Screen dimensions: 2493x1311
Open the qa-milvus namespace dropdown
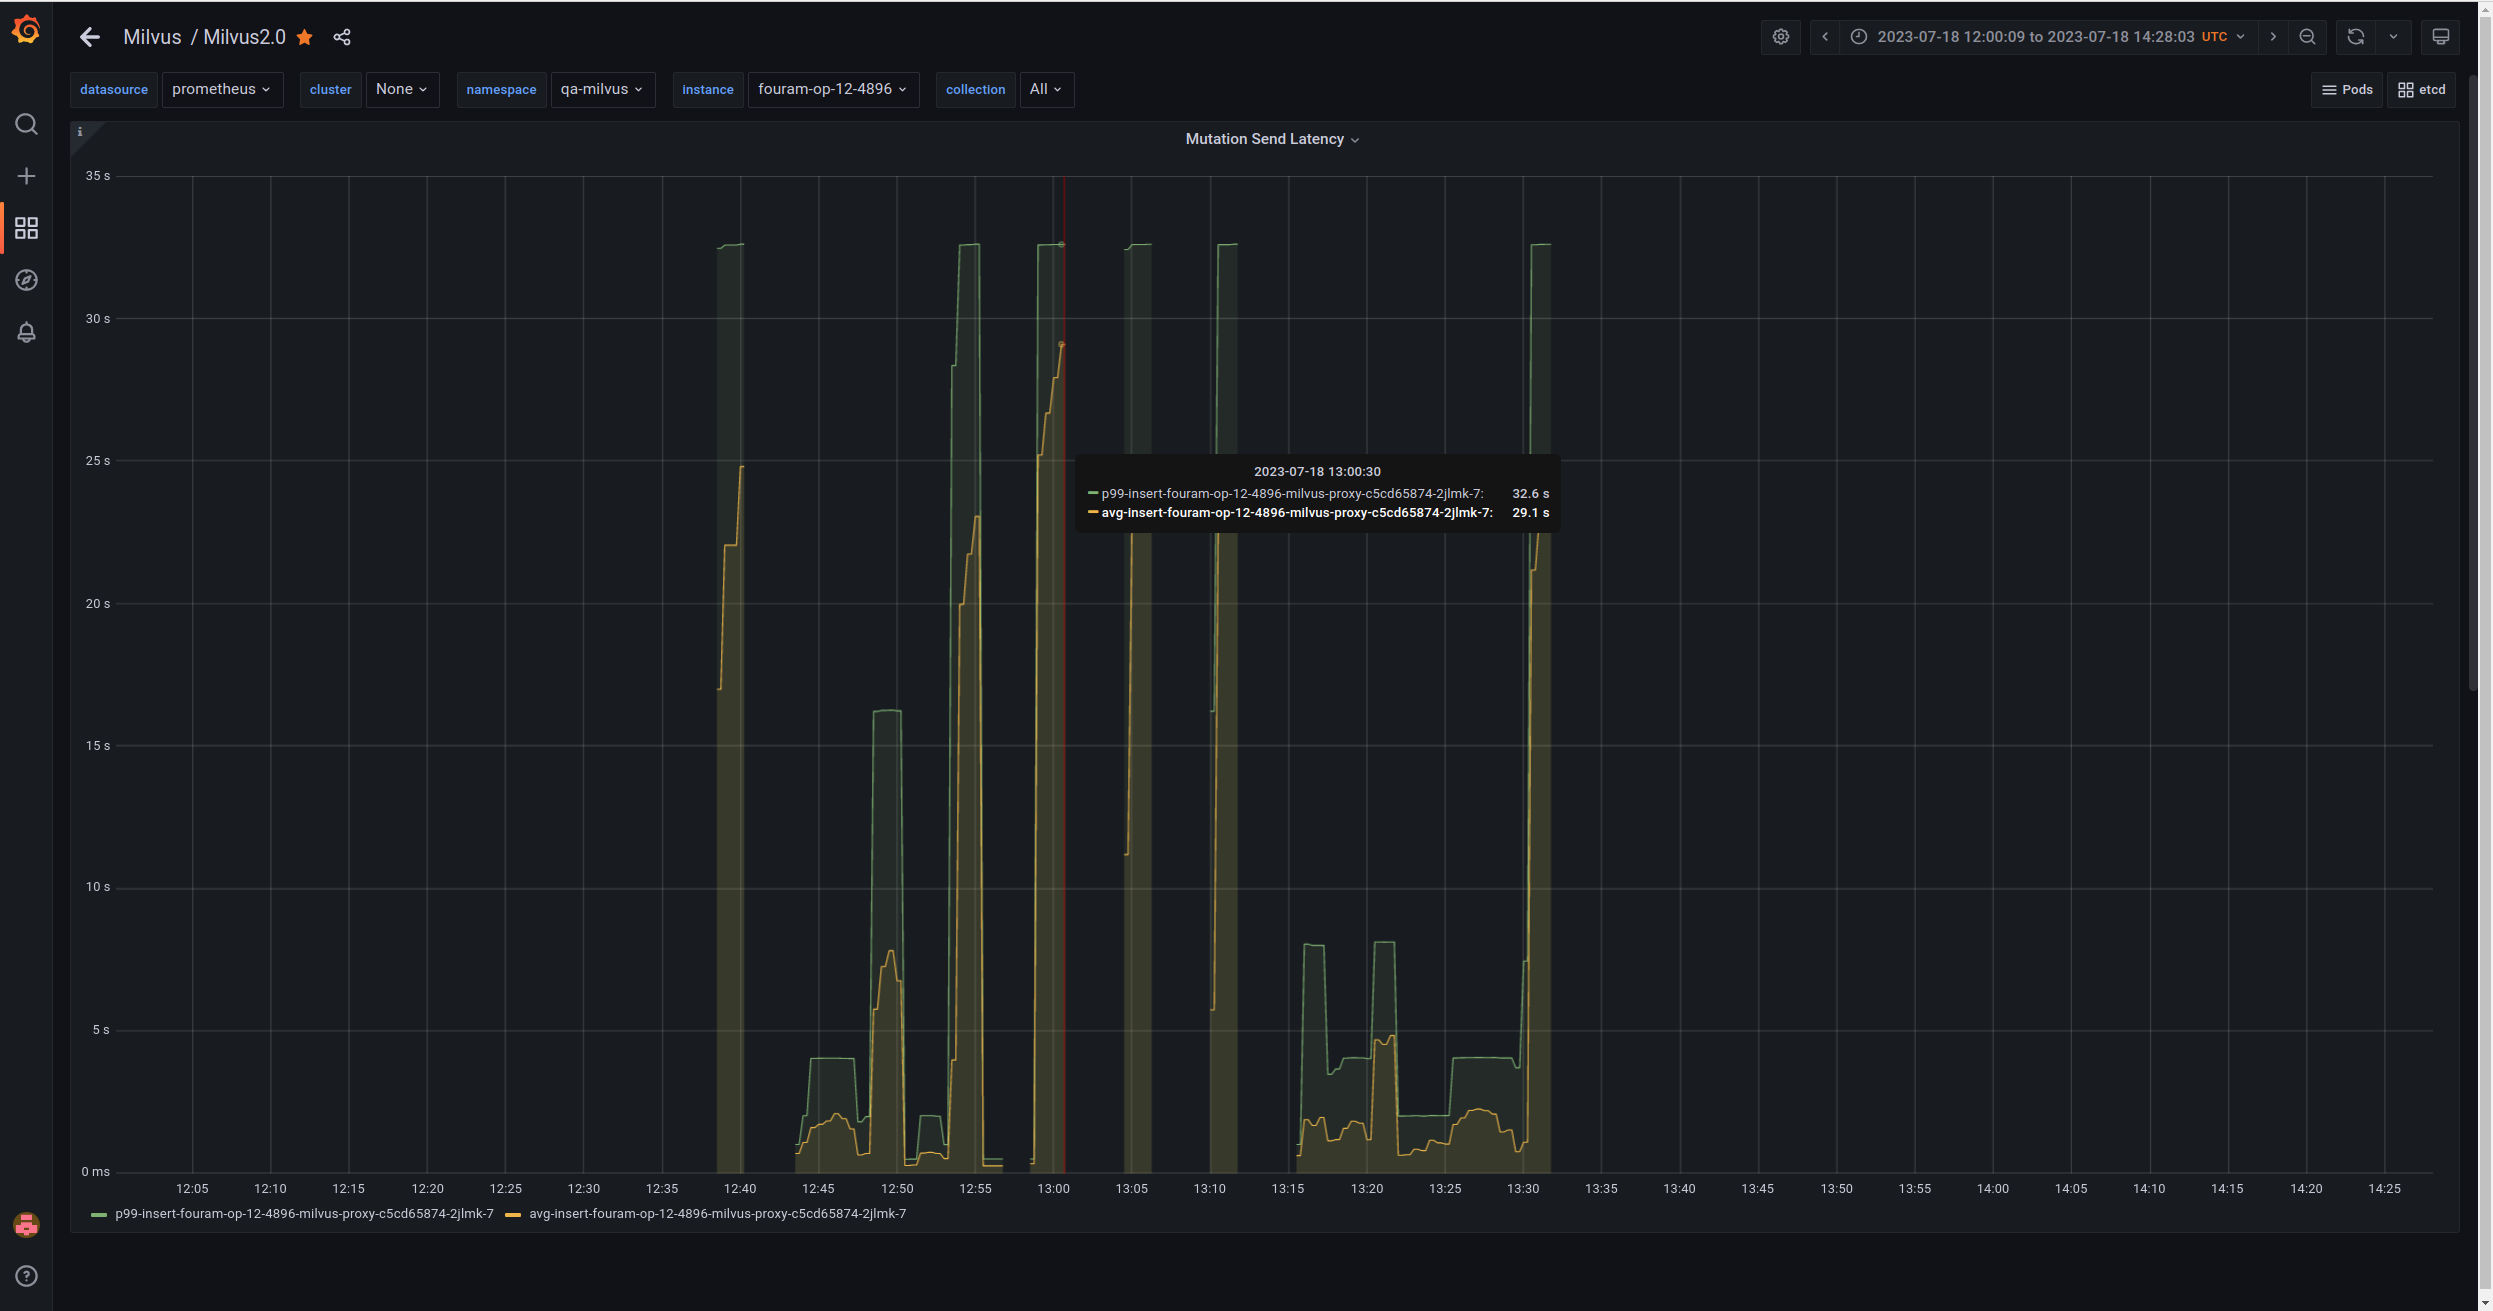(602, 89)
